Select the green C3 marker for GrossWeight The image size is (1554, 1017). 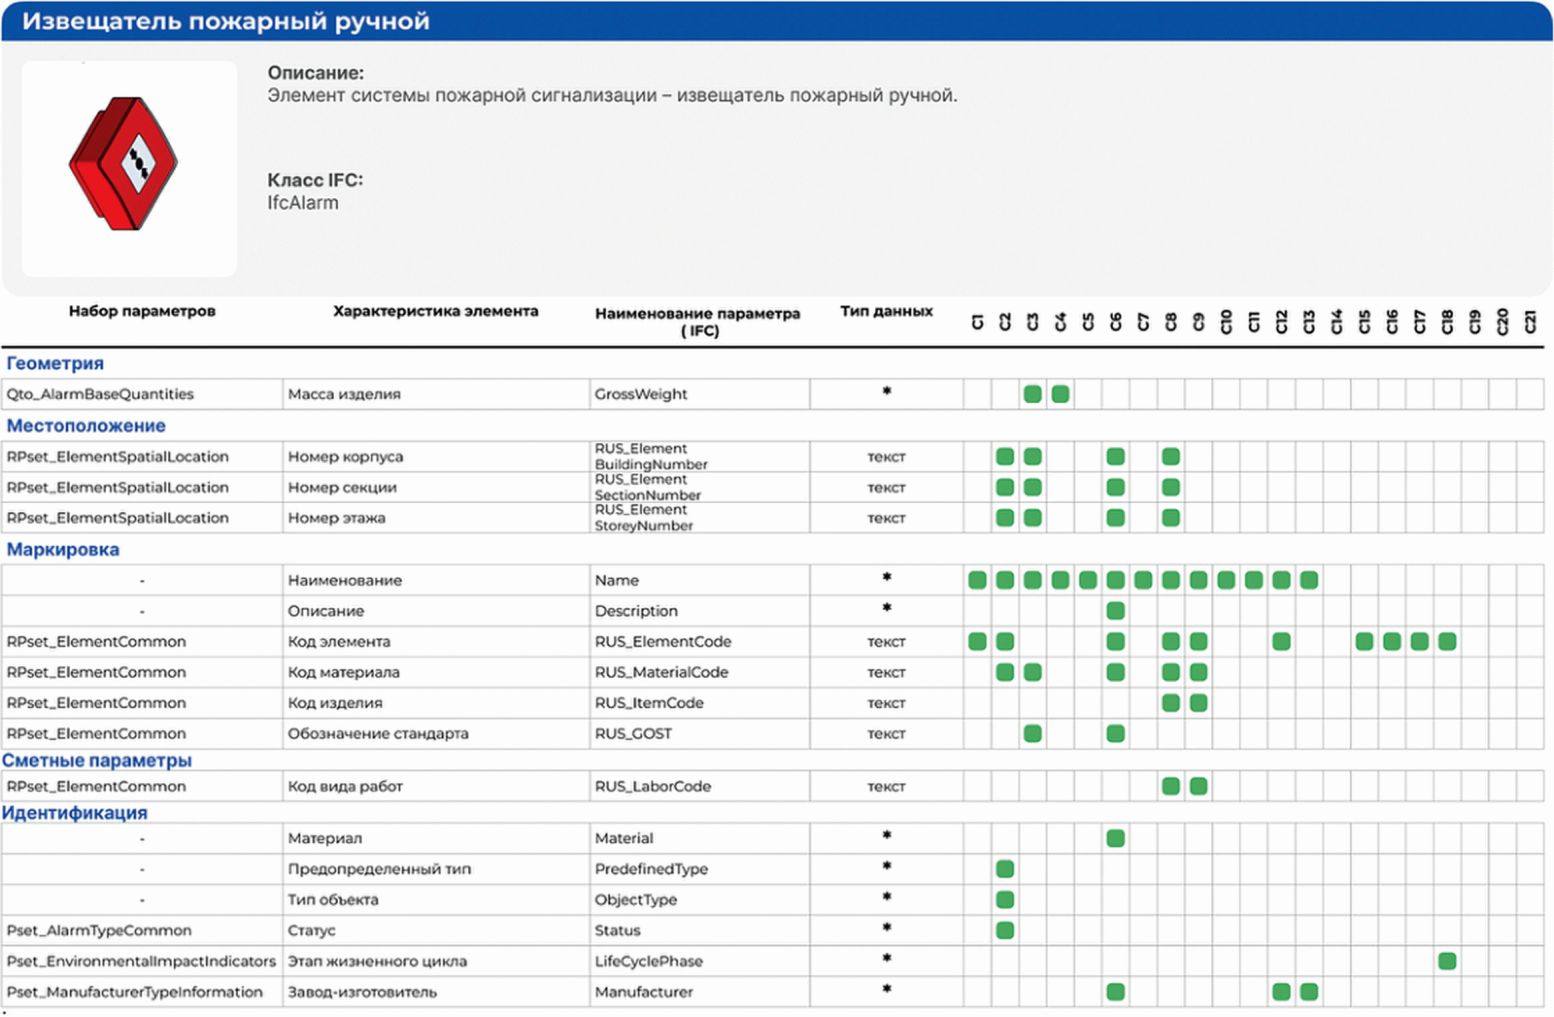1033,394
